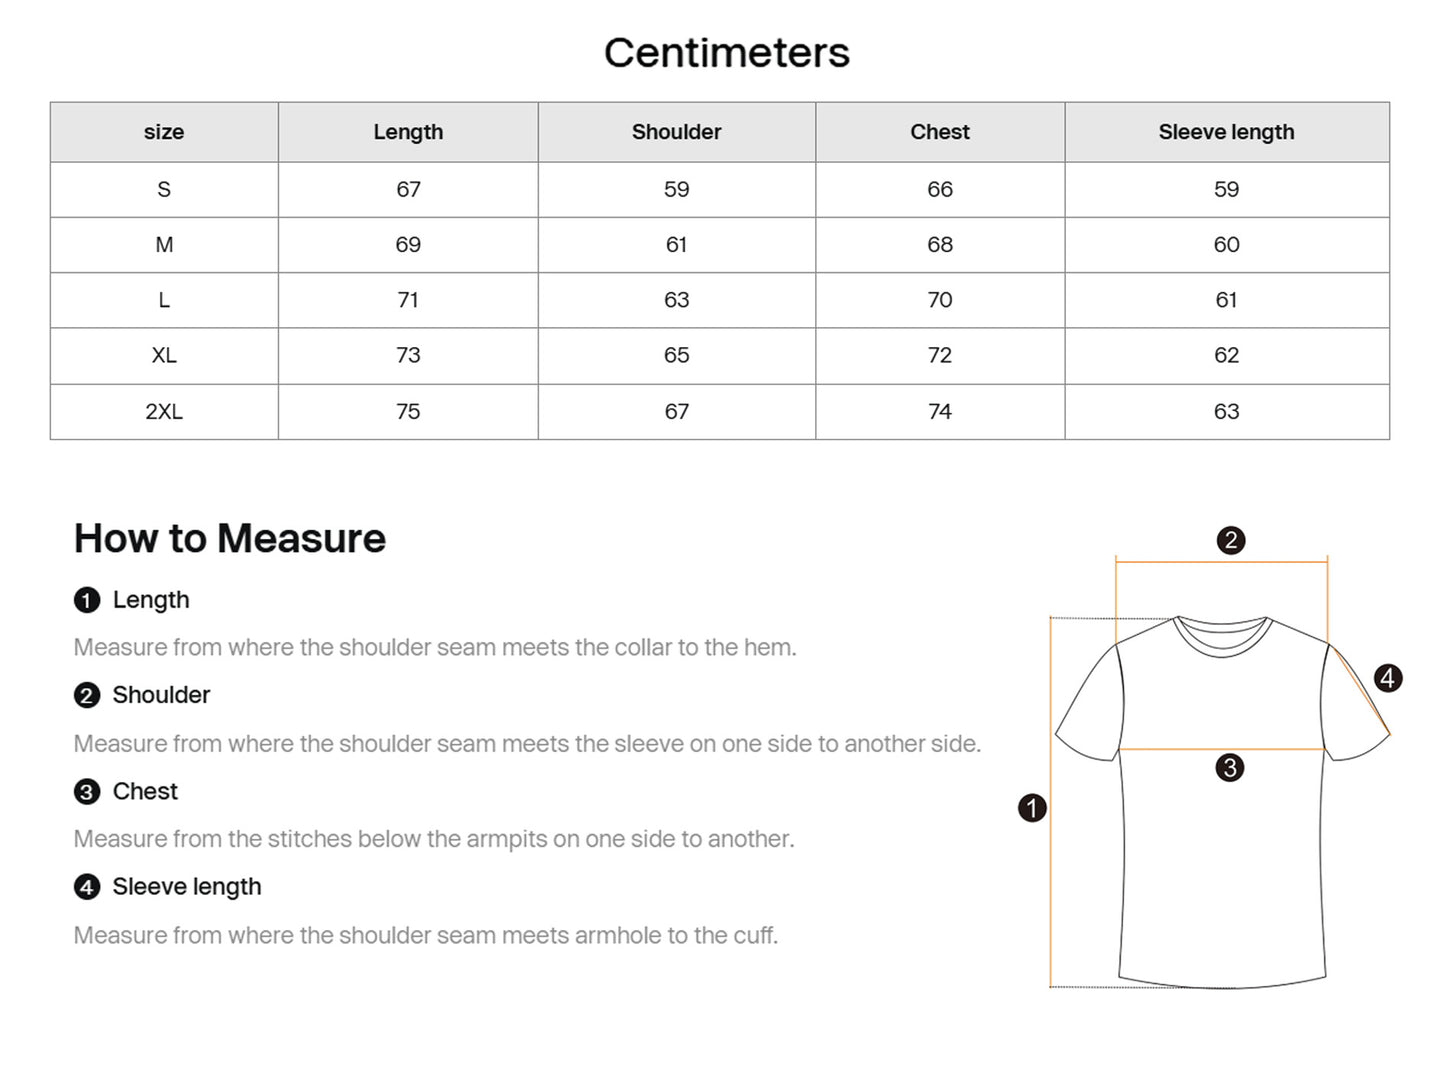Image resolution: width=1445 pixels, height=1083 pixels.
Task: Click the number 4 bullet beside Sleeve length heading
Action: [87, 887]
